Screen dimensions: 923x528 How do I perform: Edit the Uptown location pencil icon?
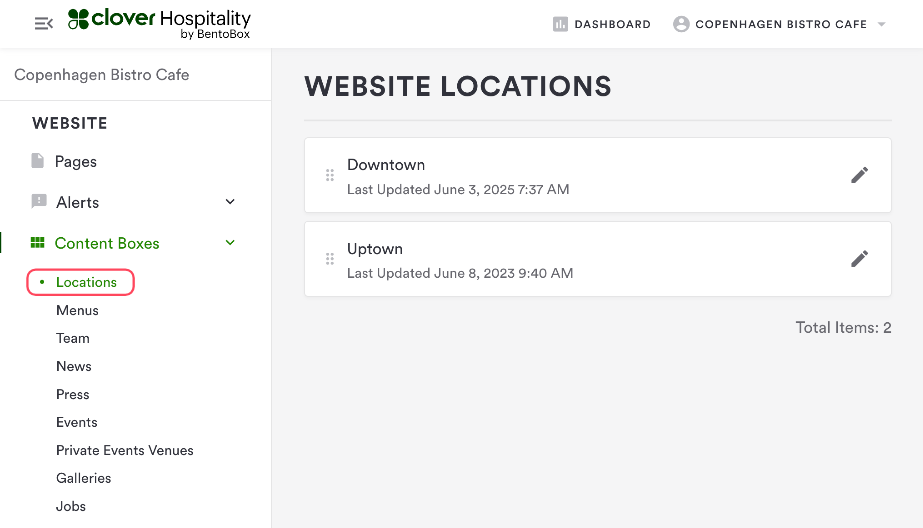tap(859, 259)
